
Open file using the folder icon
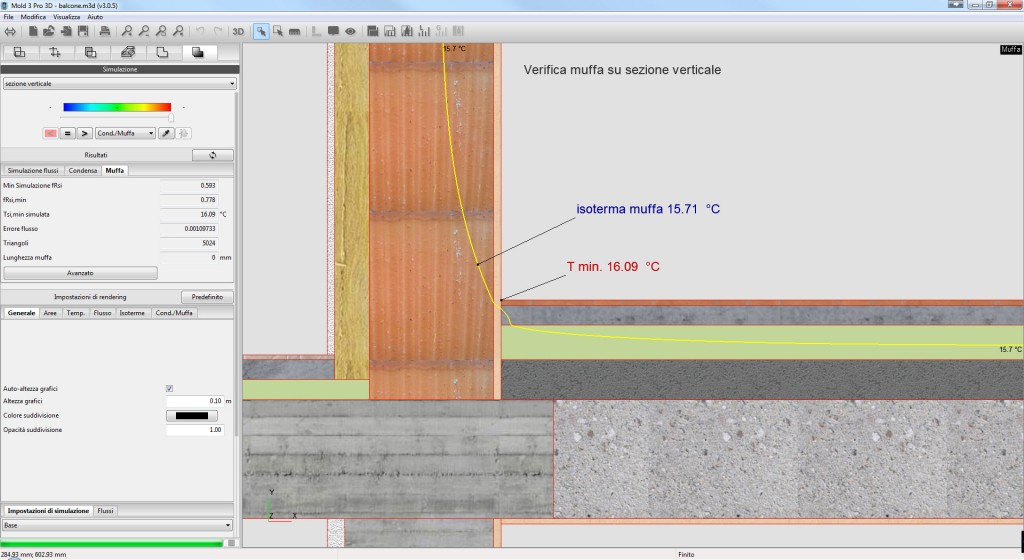pos(49,31)
